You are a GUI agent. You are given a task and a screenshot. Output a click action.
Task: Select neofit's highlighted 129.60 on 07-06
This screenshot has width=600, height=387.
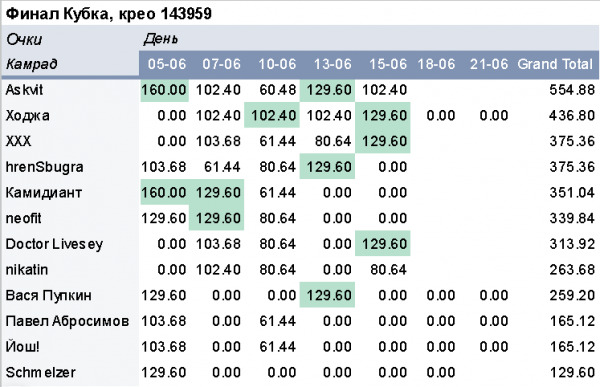[x=217, y=218]
